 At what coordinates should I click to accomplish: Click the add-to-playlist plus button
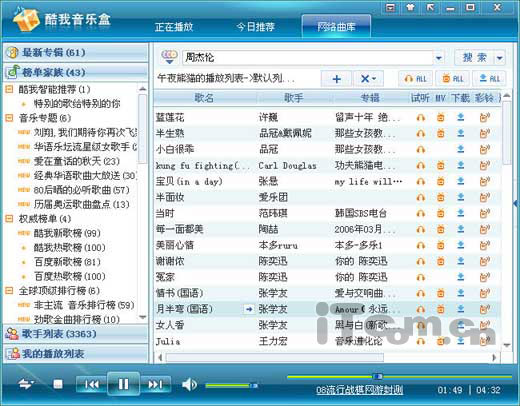[x=336, y=79]
